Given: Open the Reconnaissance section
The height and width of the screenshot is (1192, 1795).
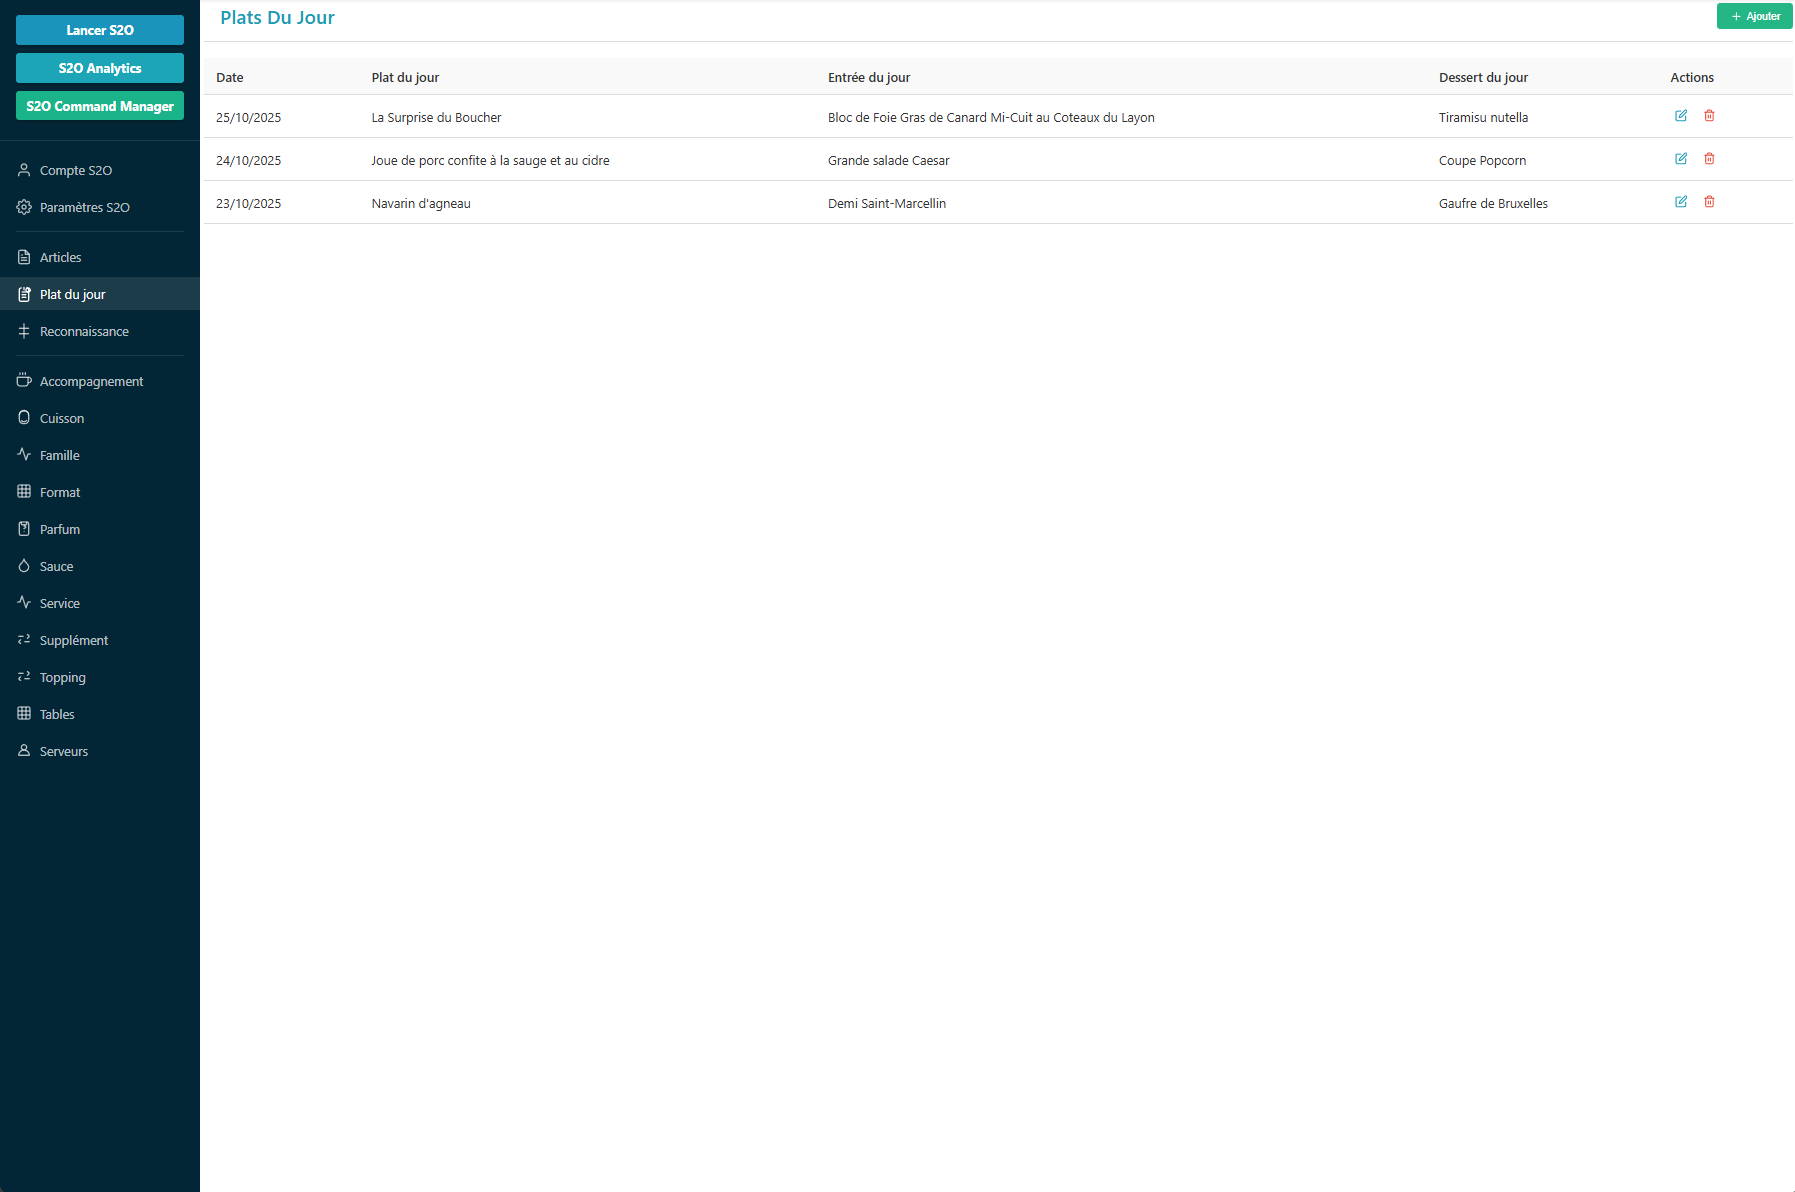Looking at the screenshot, I should pyautogui.click(x=84, y=331).
